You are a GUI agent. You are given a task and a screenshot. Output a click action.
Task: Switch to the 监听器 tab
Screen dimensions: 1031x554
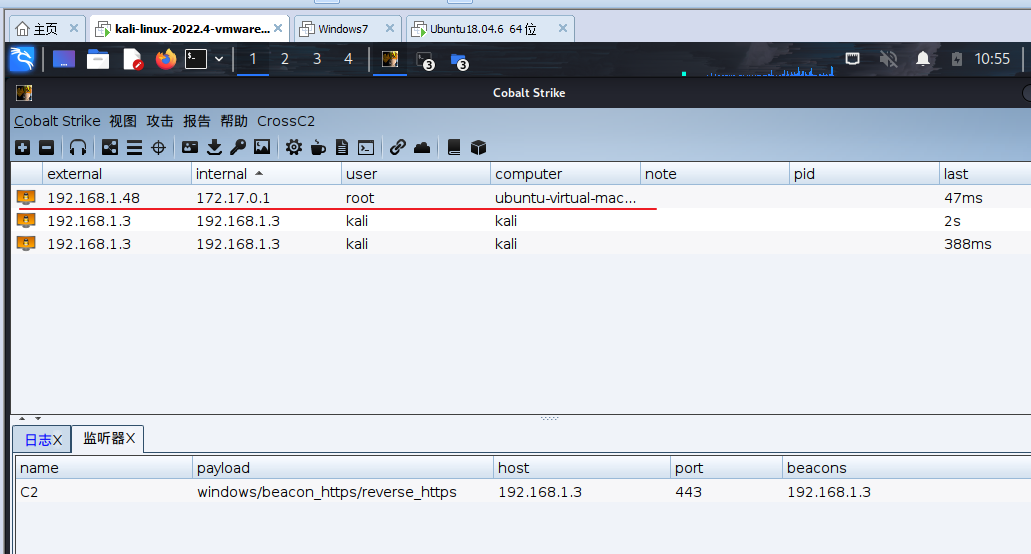108,438
